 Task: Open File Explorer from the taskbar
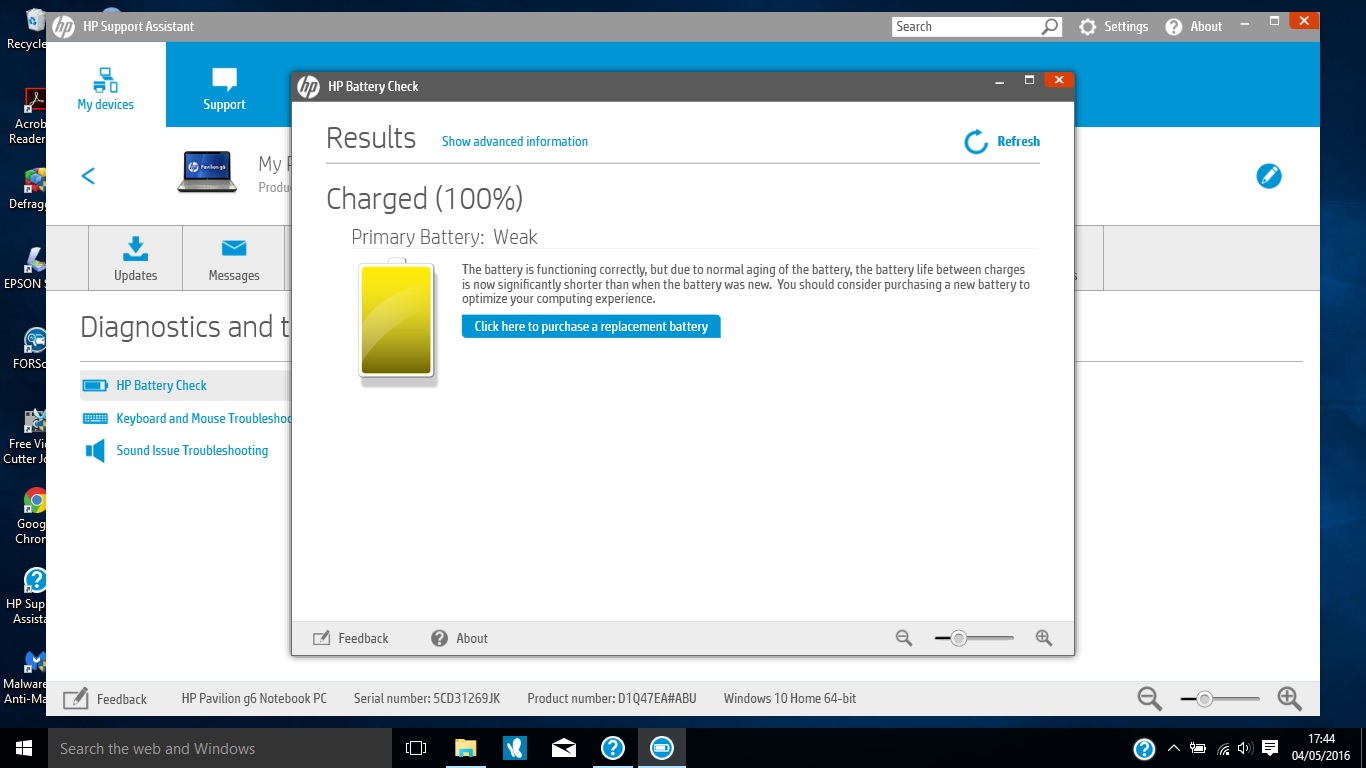[465, 748]
